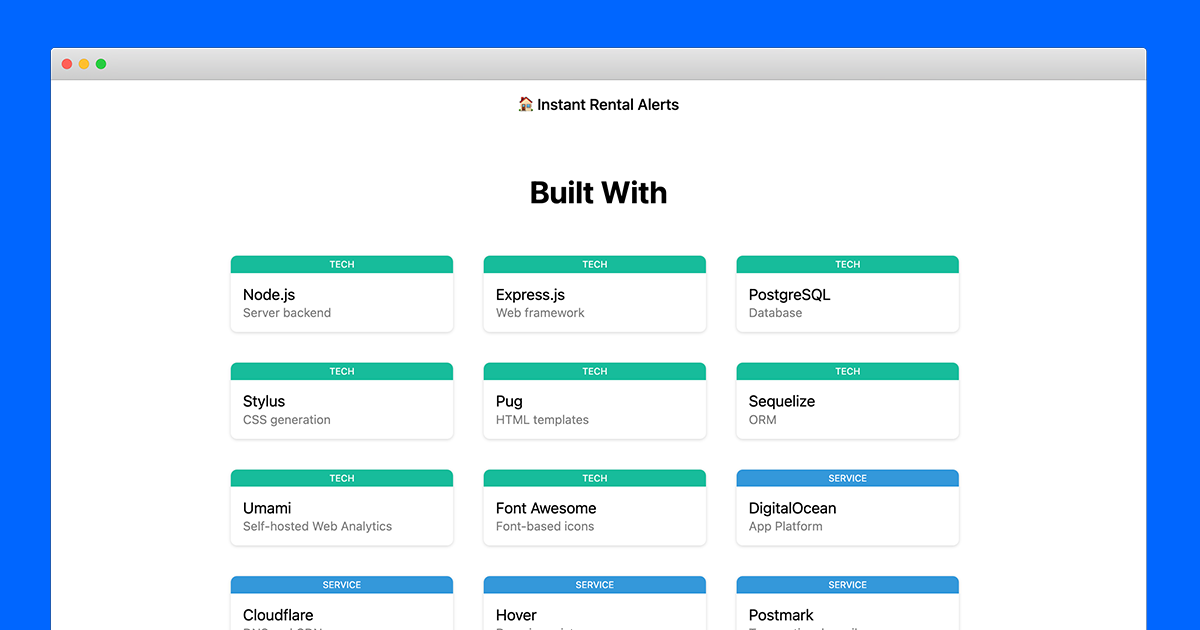Click the 'CSS generation' description text

pos(287,420)
